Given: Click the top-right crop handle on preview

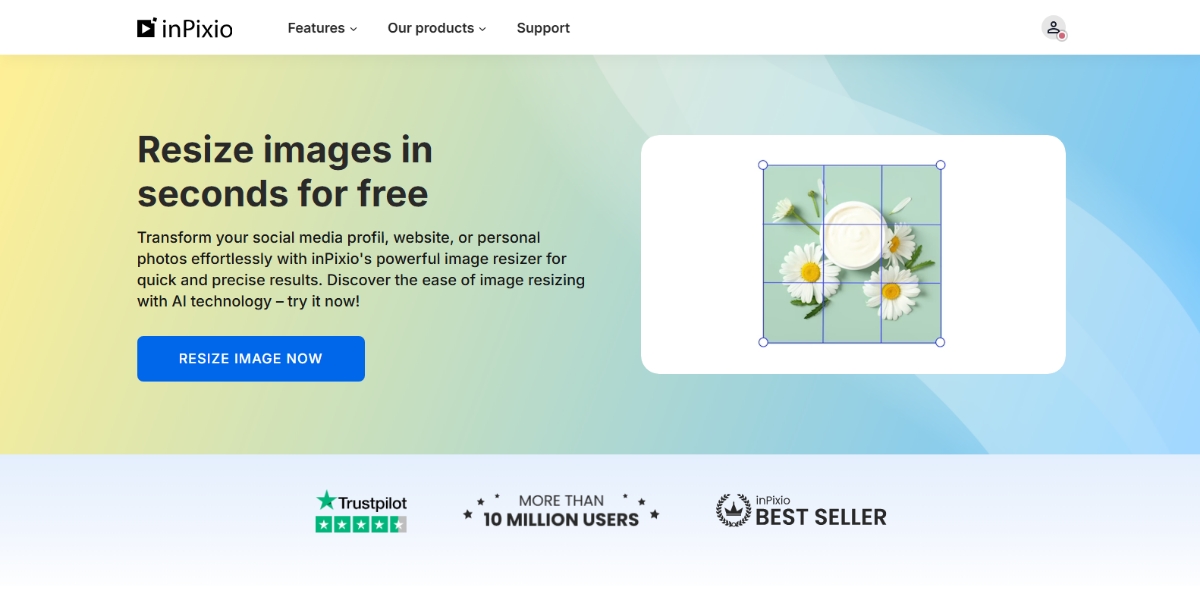Looking at the screenshot, I should [x=940, y=165].
